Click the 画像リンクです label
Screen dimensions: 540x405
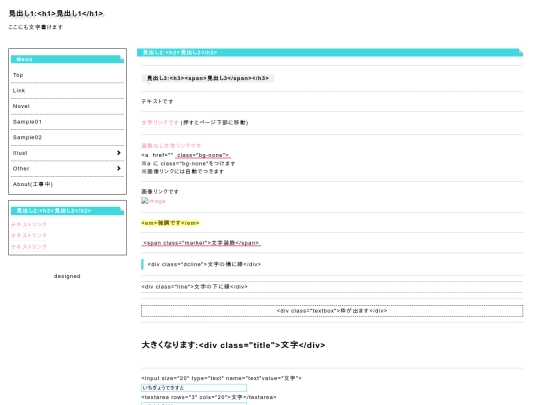(160, 192)
